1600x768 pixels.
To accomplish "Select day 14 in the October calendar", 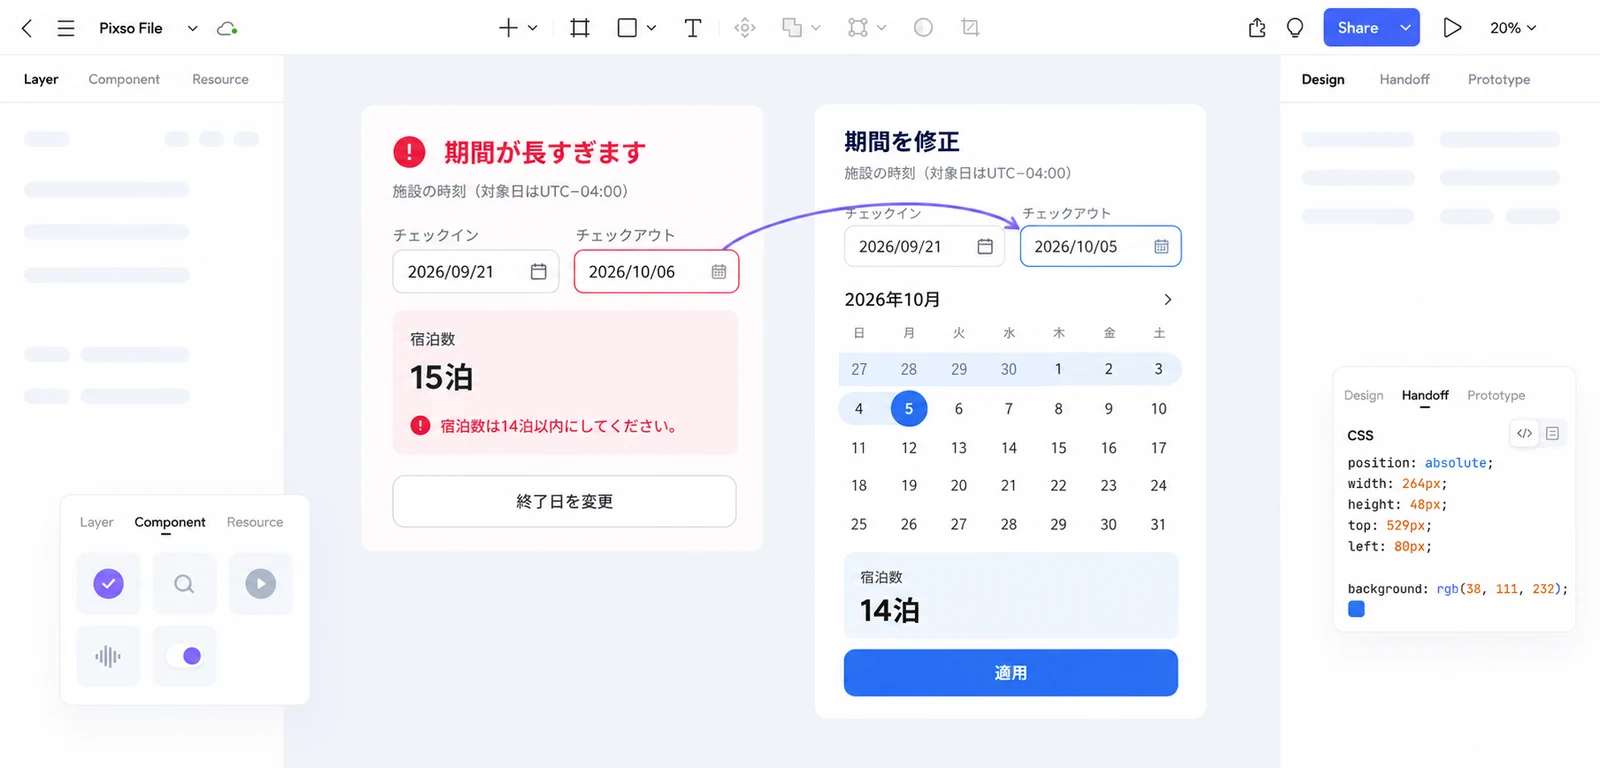I will (1008, 448).
